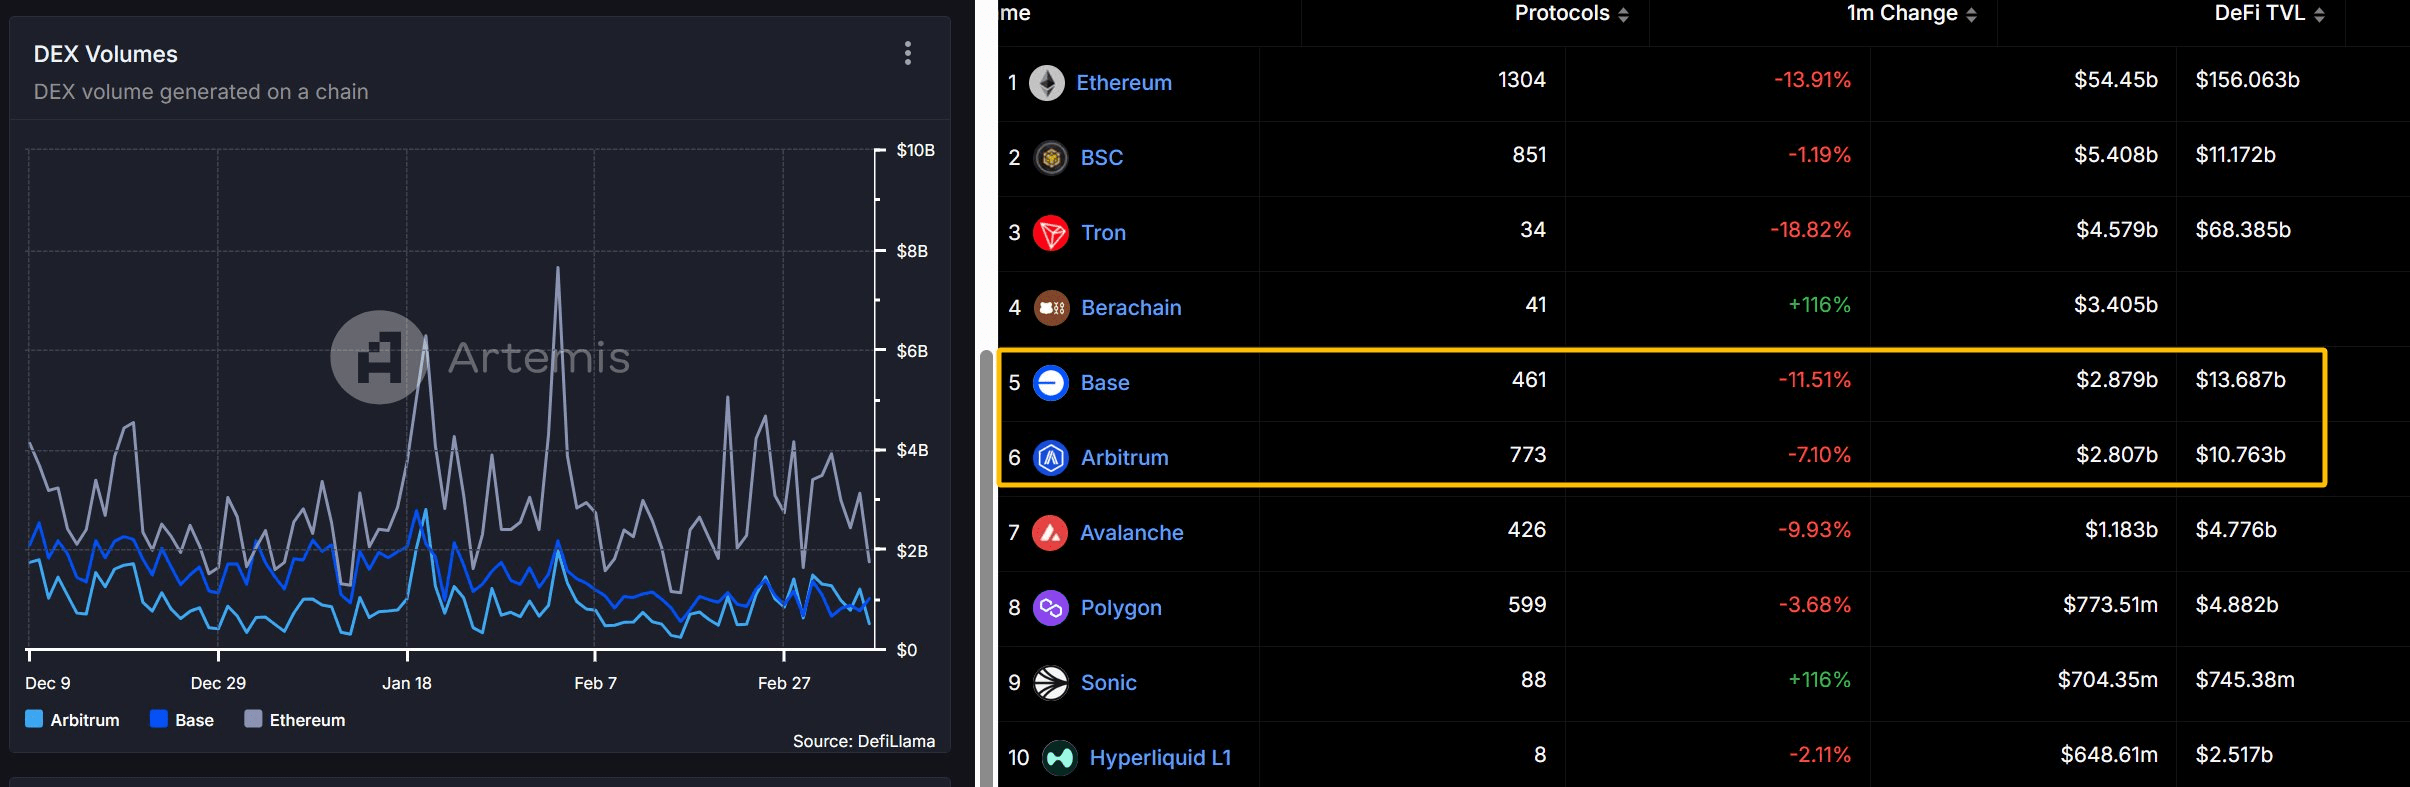Click the Base chain logo icon

(x=1050, y=383)
